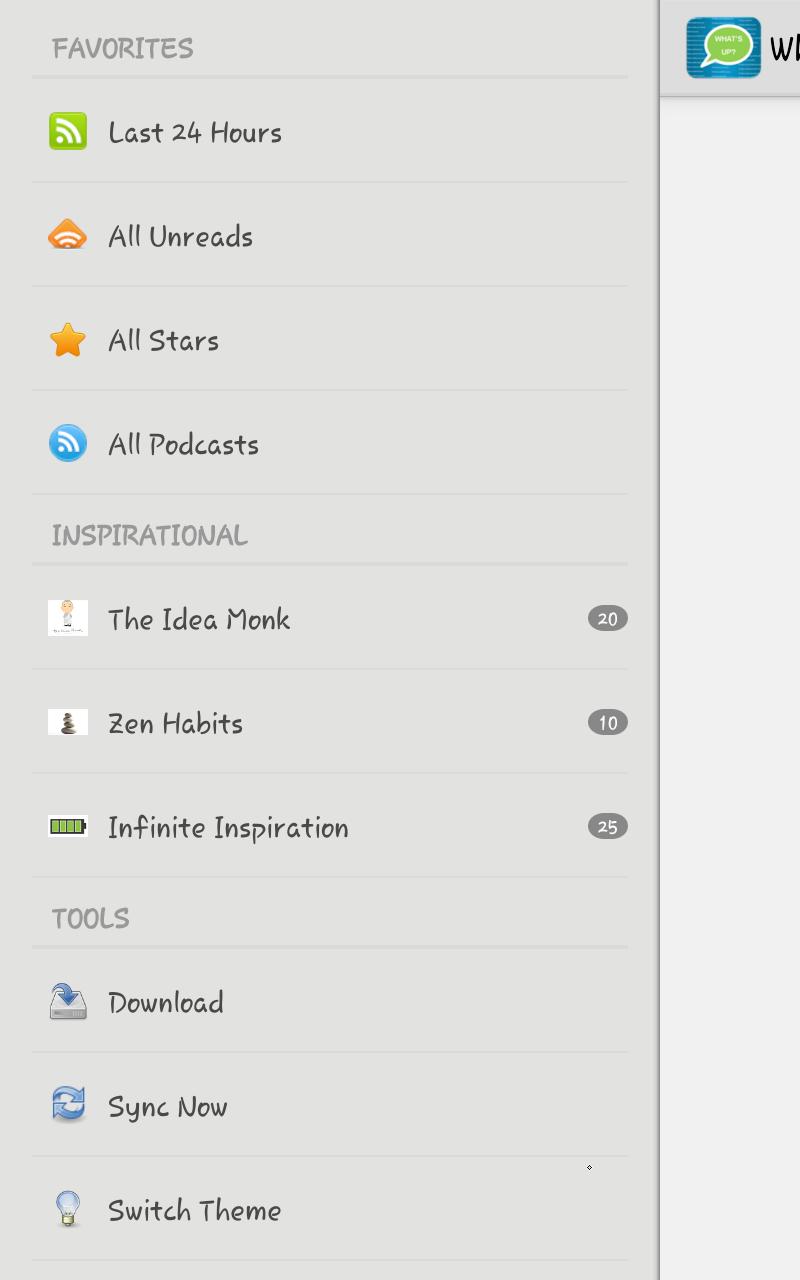This screenshot has width=800, height=1280.
Task: Tap the Switch Theme light bulb icon
Action: [68, 1209]
